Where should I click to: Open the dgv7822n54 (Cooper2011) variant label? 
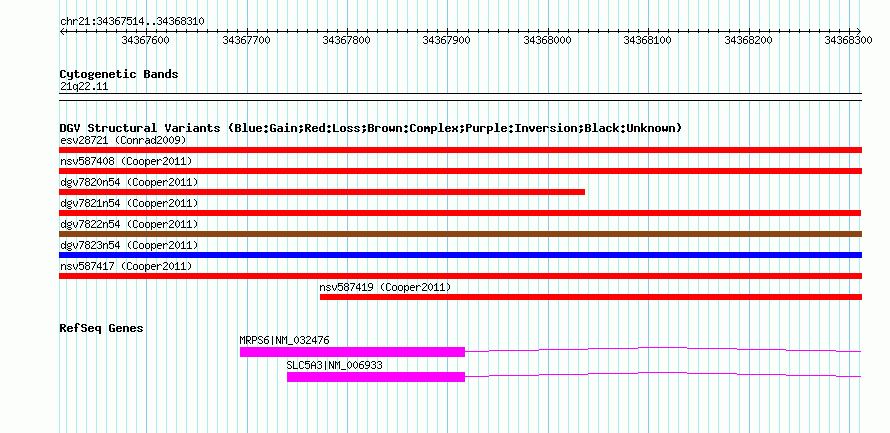pos(129,224)
